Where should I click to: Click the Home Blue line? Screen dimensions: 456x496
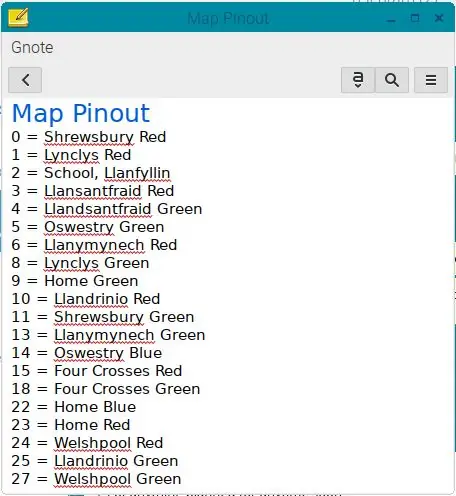74,407
